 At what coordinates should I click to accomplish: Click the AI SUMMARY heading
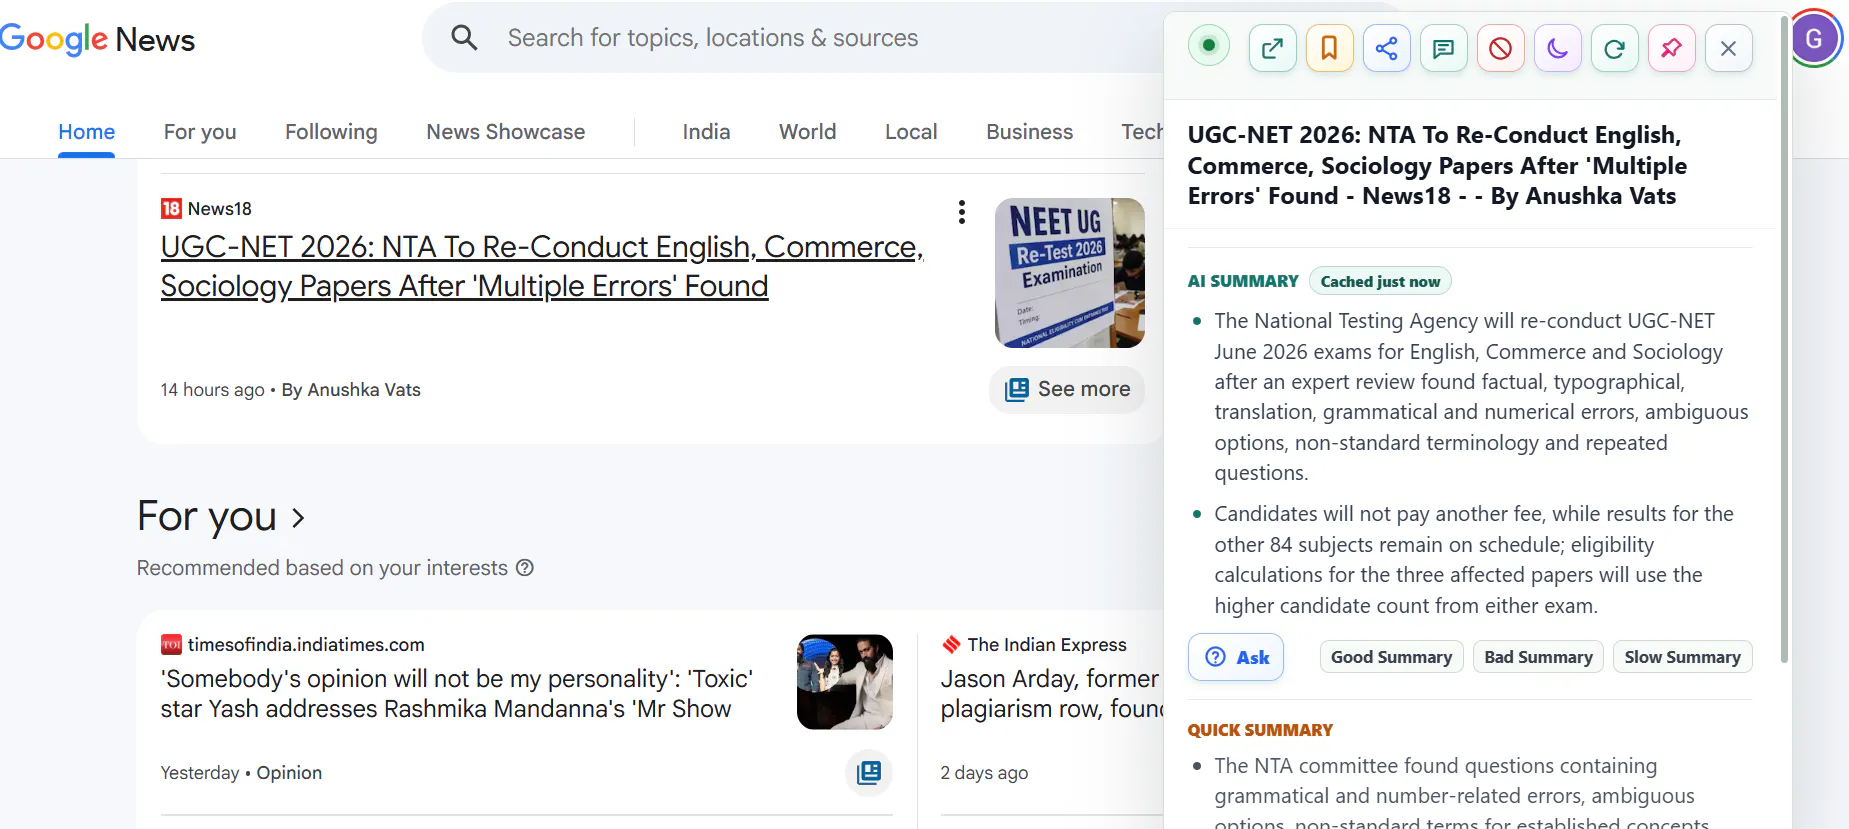coord(1243,282)
